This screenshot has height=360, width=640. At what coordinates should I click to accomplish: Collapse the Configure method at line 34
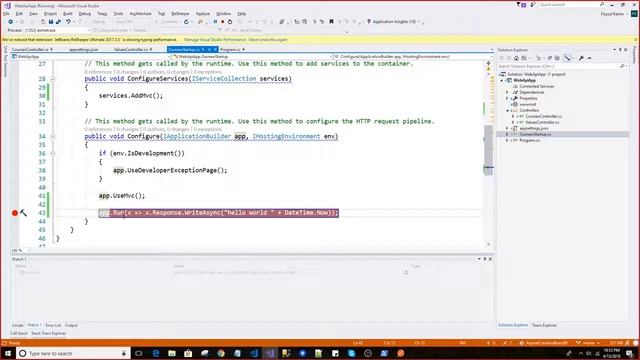tap(53, 136)
